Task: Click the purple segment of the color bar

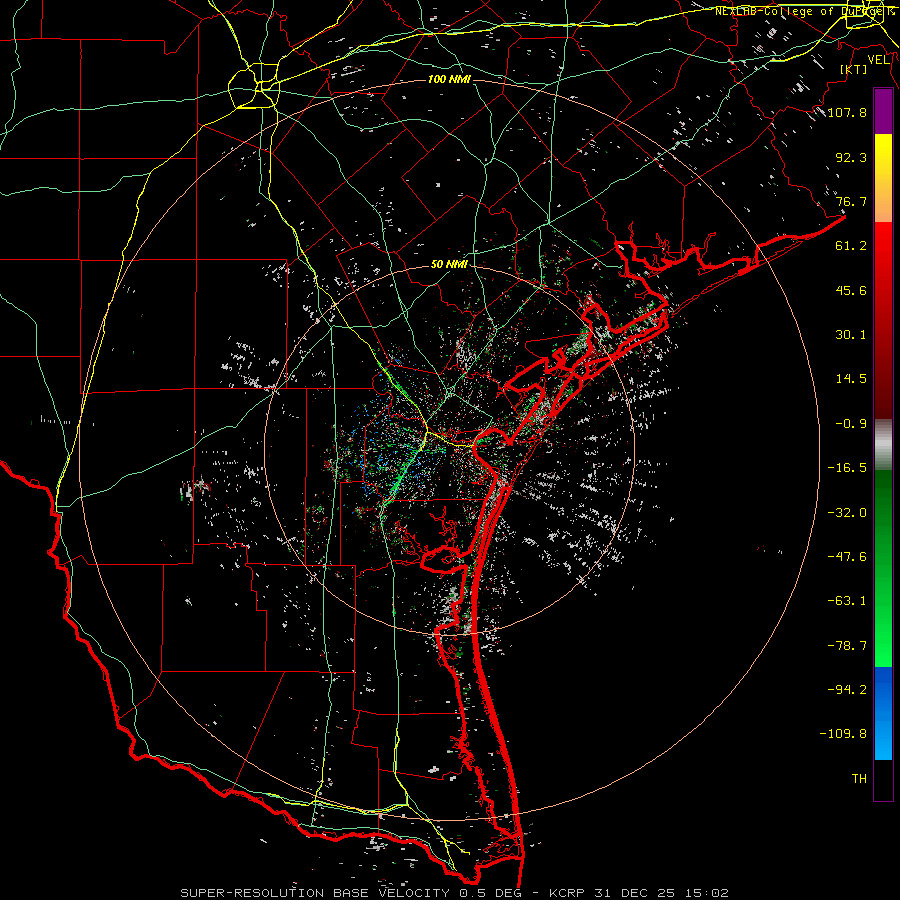Action: 883,111
